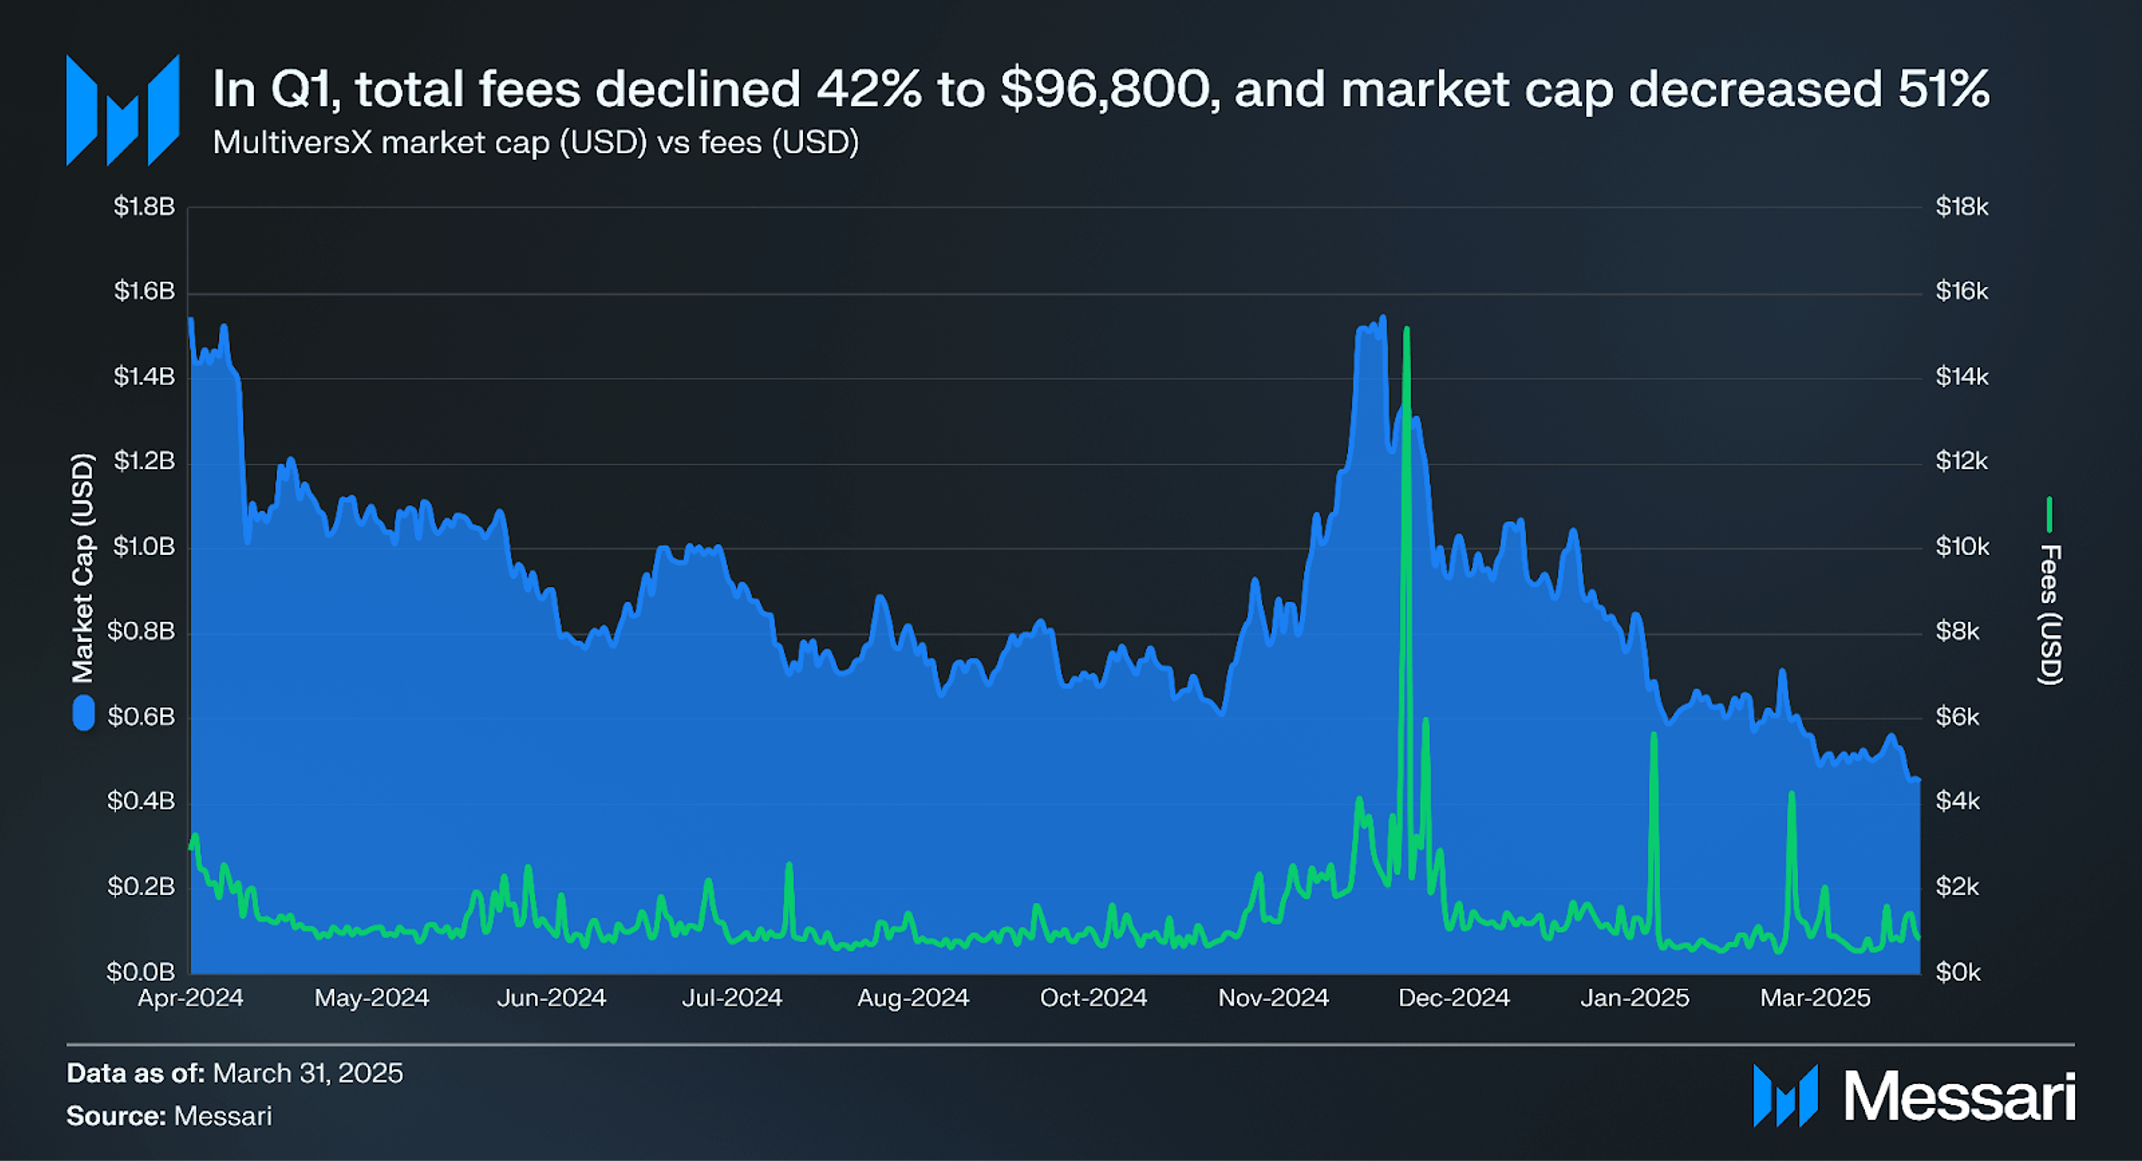The width and height of the screenshot is (2142, 1161).
Task: Click the Messari logo icon bottom-right
Action: 1785,1096
